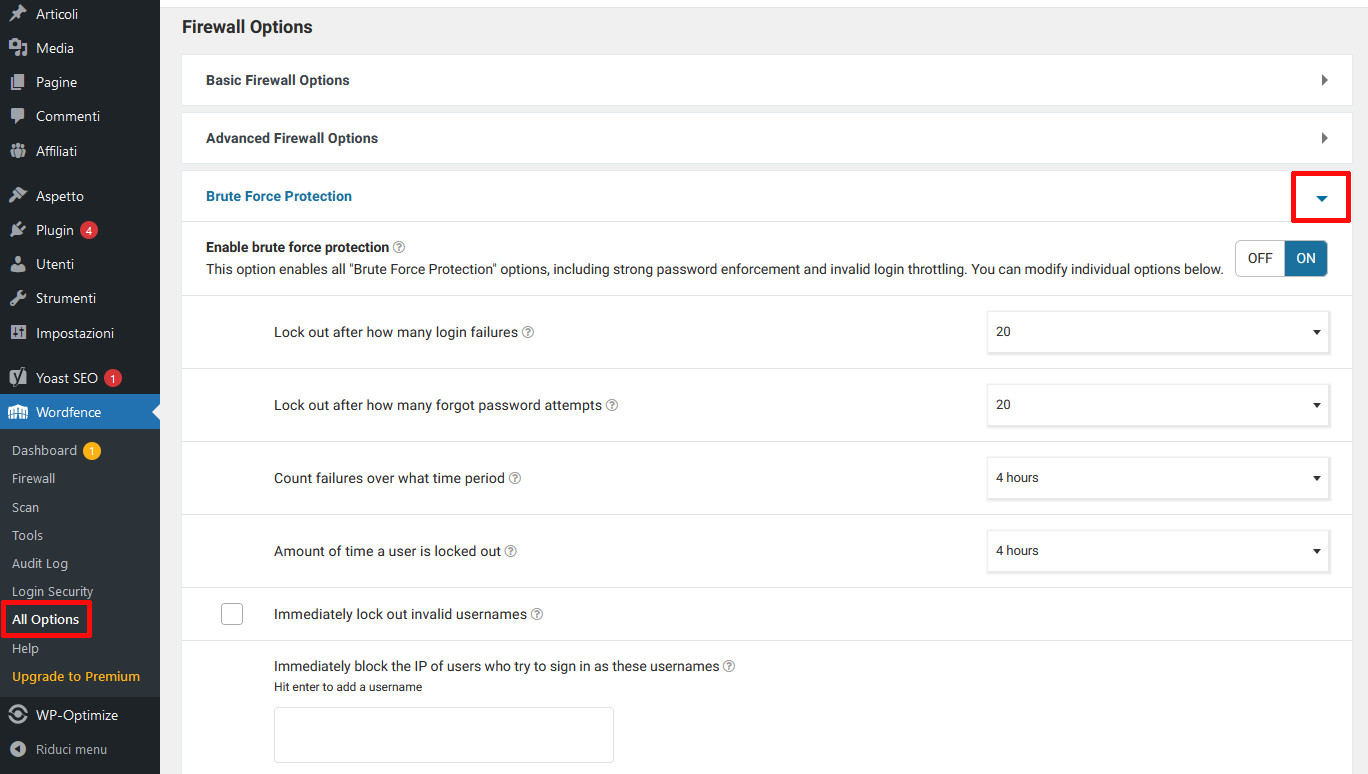Viewport: 1368px width, 774px height.
Task: Expand the Basic Firewall Options section
Action: [1324, 80]
